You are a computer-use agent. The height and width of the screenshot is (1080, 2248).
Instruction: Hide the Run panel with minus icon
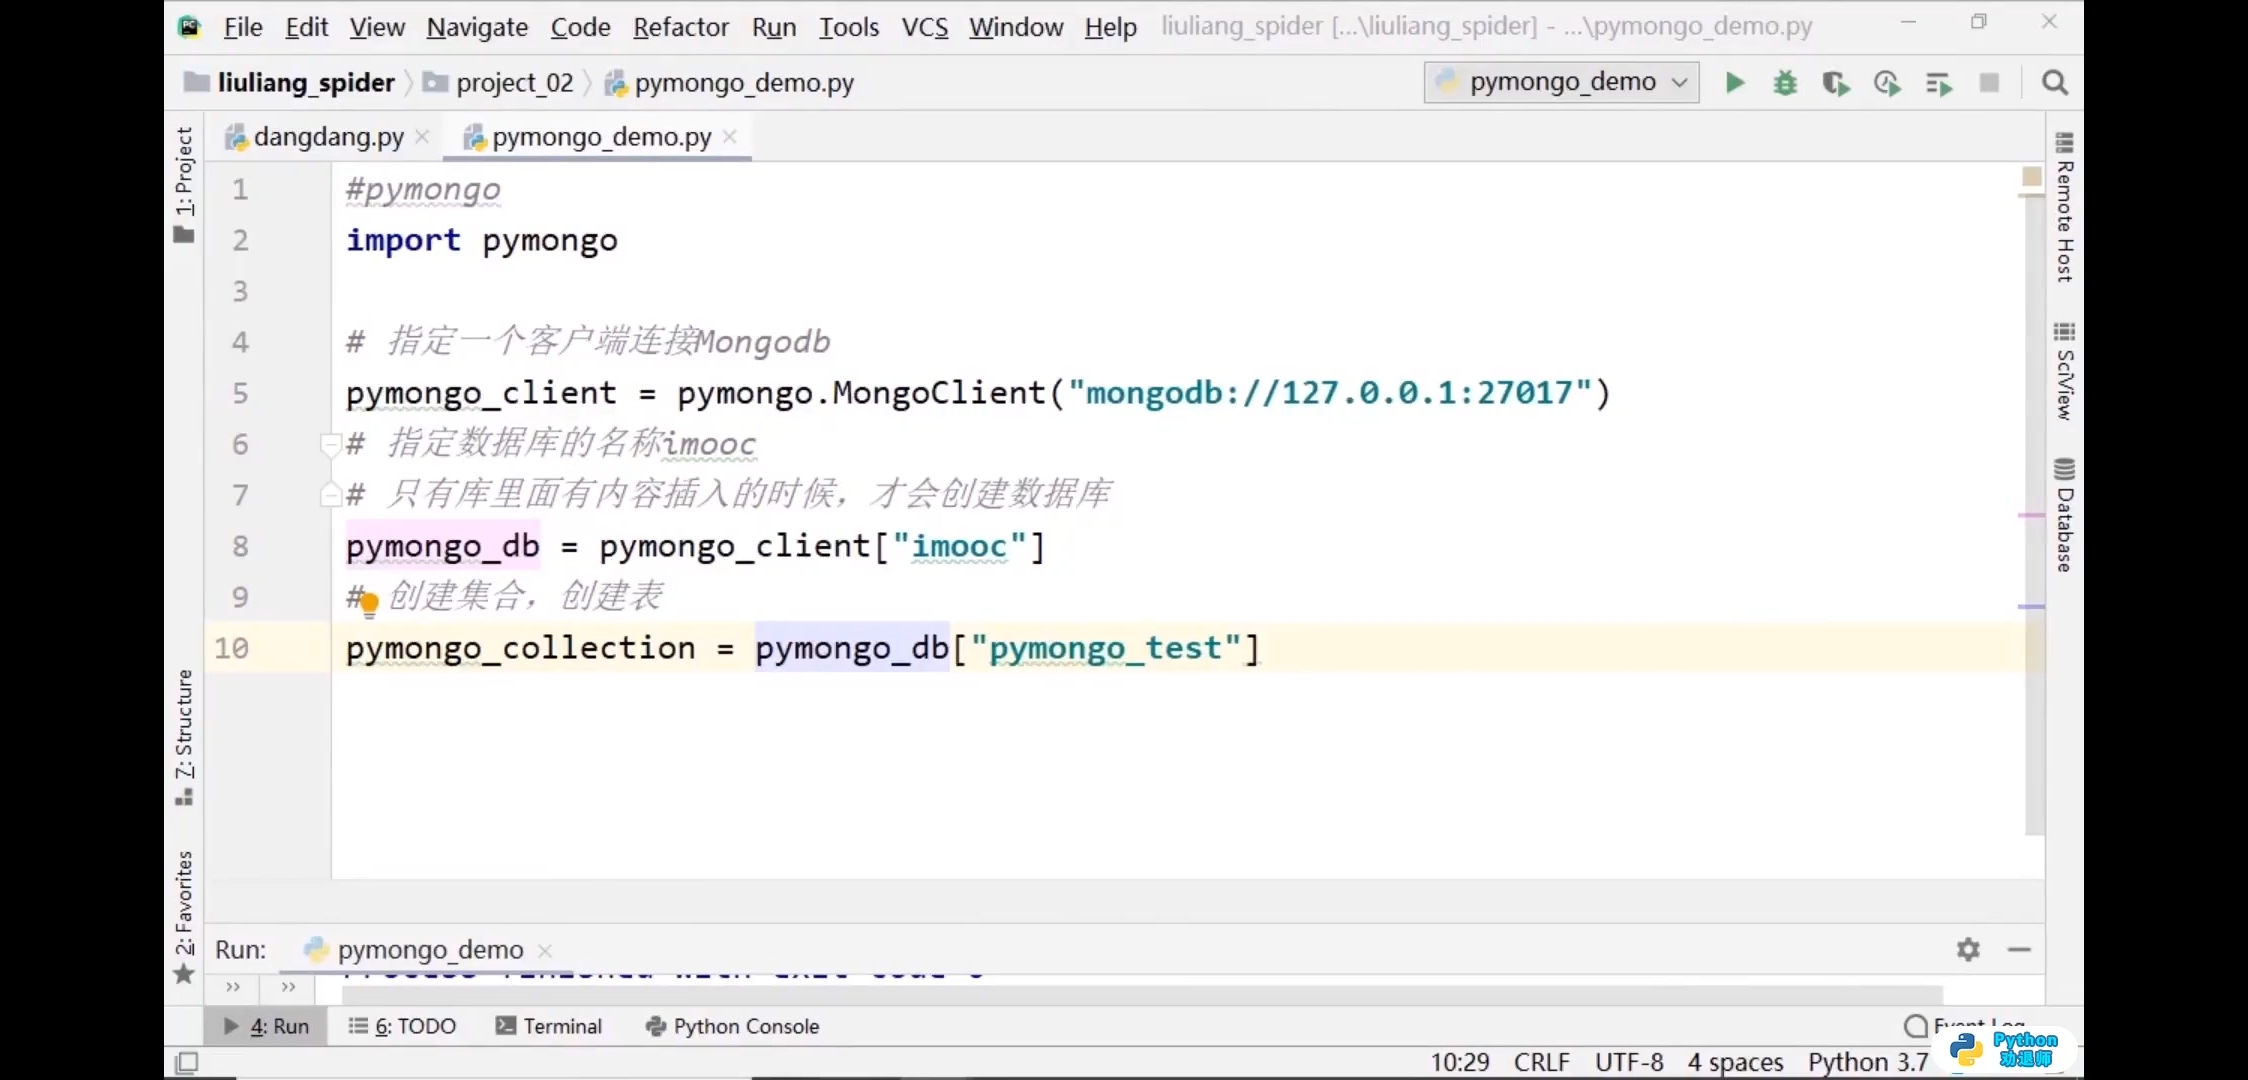point(2019,949)
